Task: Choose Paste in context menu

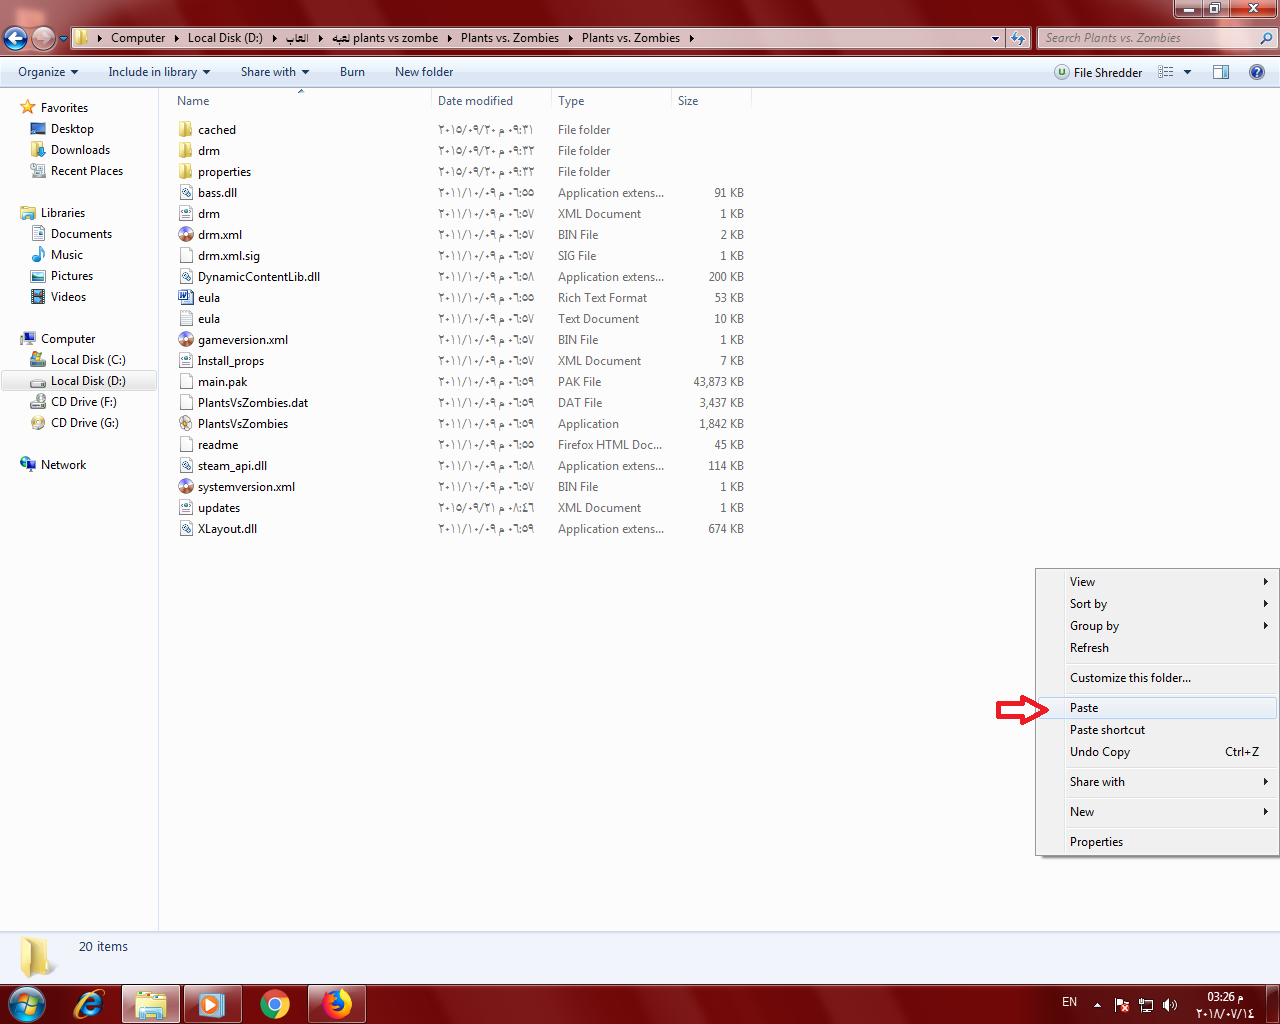Action: point(1157,707)
